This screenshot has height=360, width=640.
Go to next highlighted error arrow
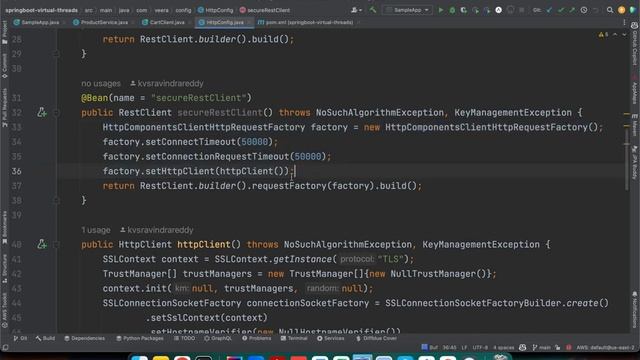click(624, 35)
